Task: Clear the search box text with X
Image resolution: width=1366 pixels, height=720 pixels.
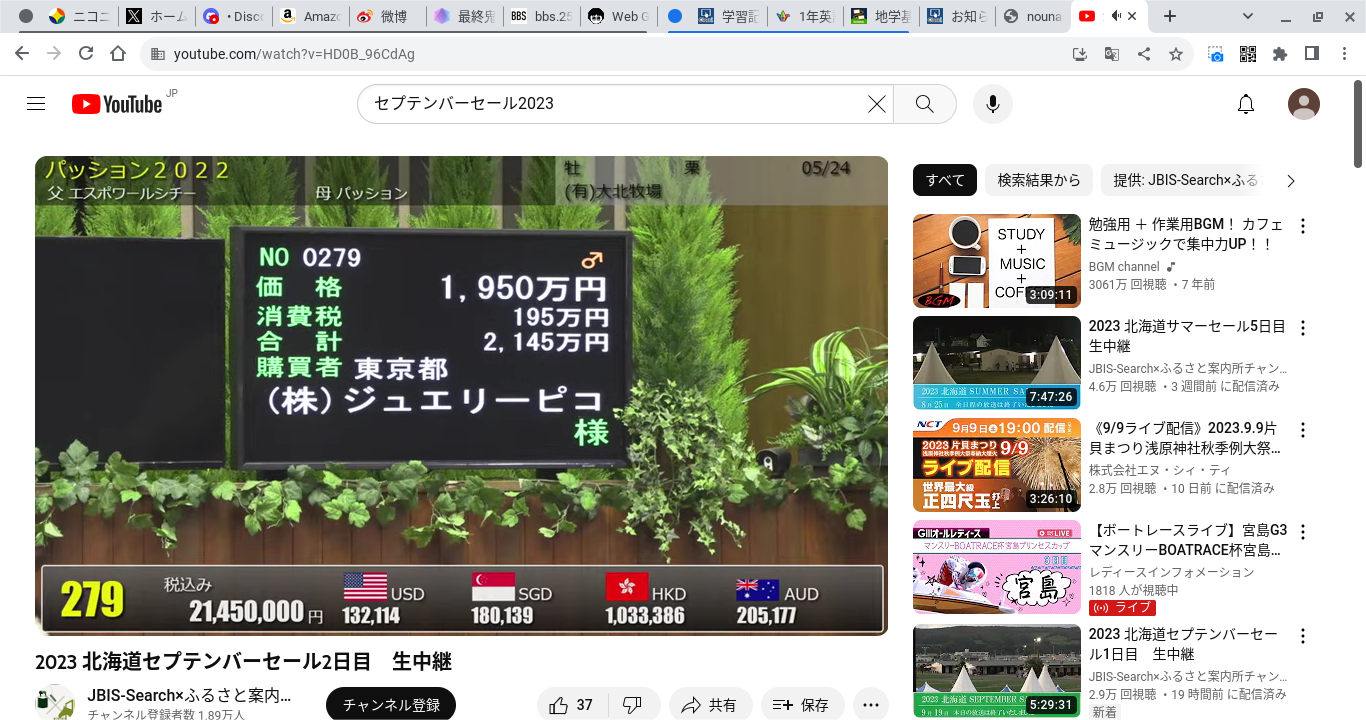Action: (x=876, y=104)
